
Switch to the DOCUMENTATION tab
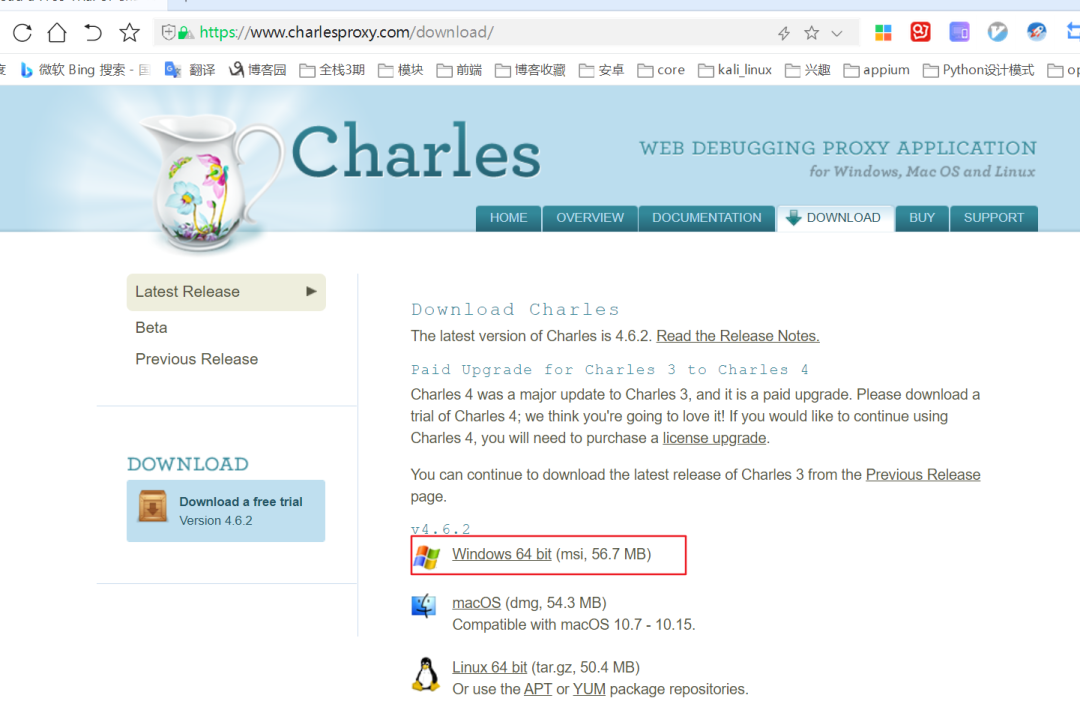point(707,218)
